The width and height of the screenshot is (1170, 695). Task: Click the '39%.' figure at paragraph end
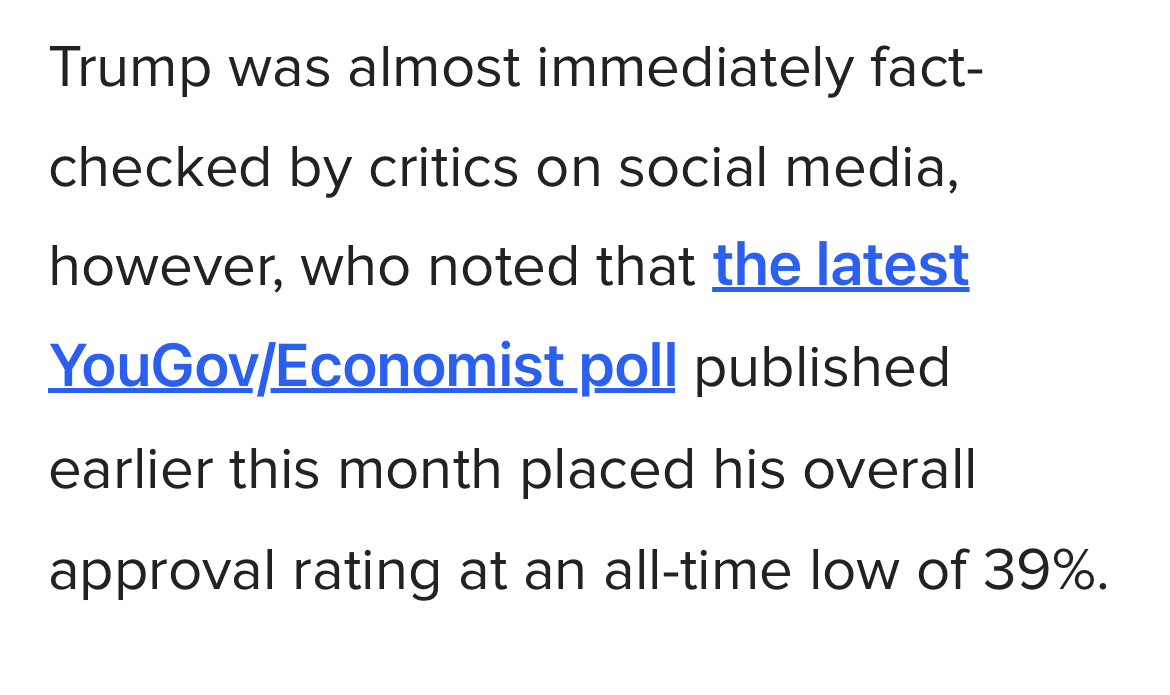[1046, 569]
